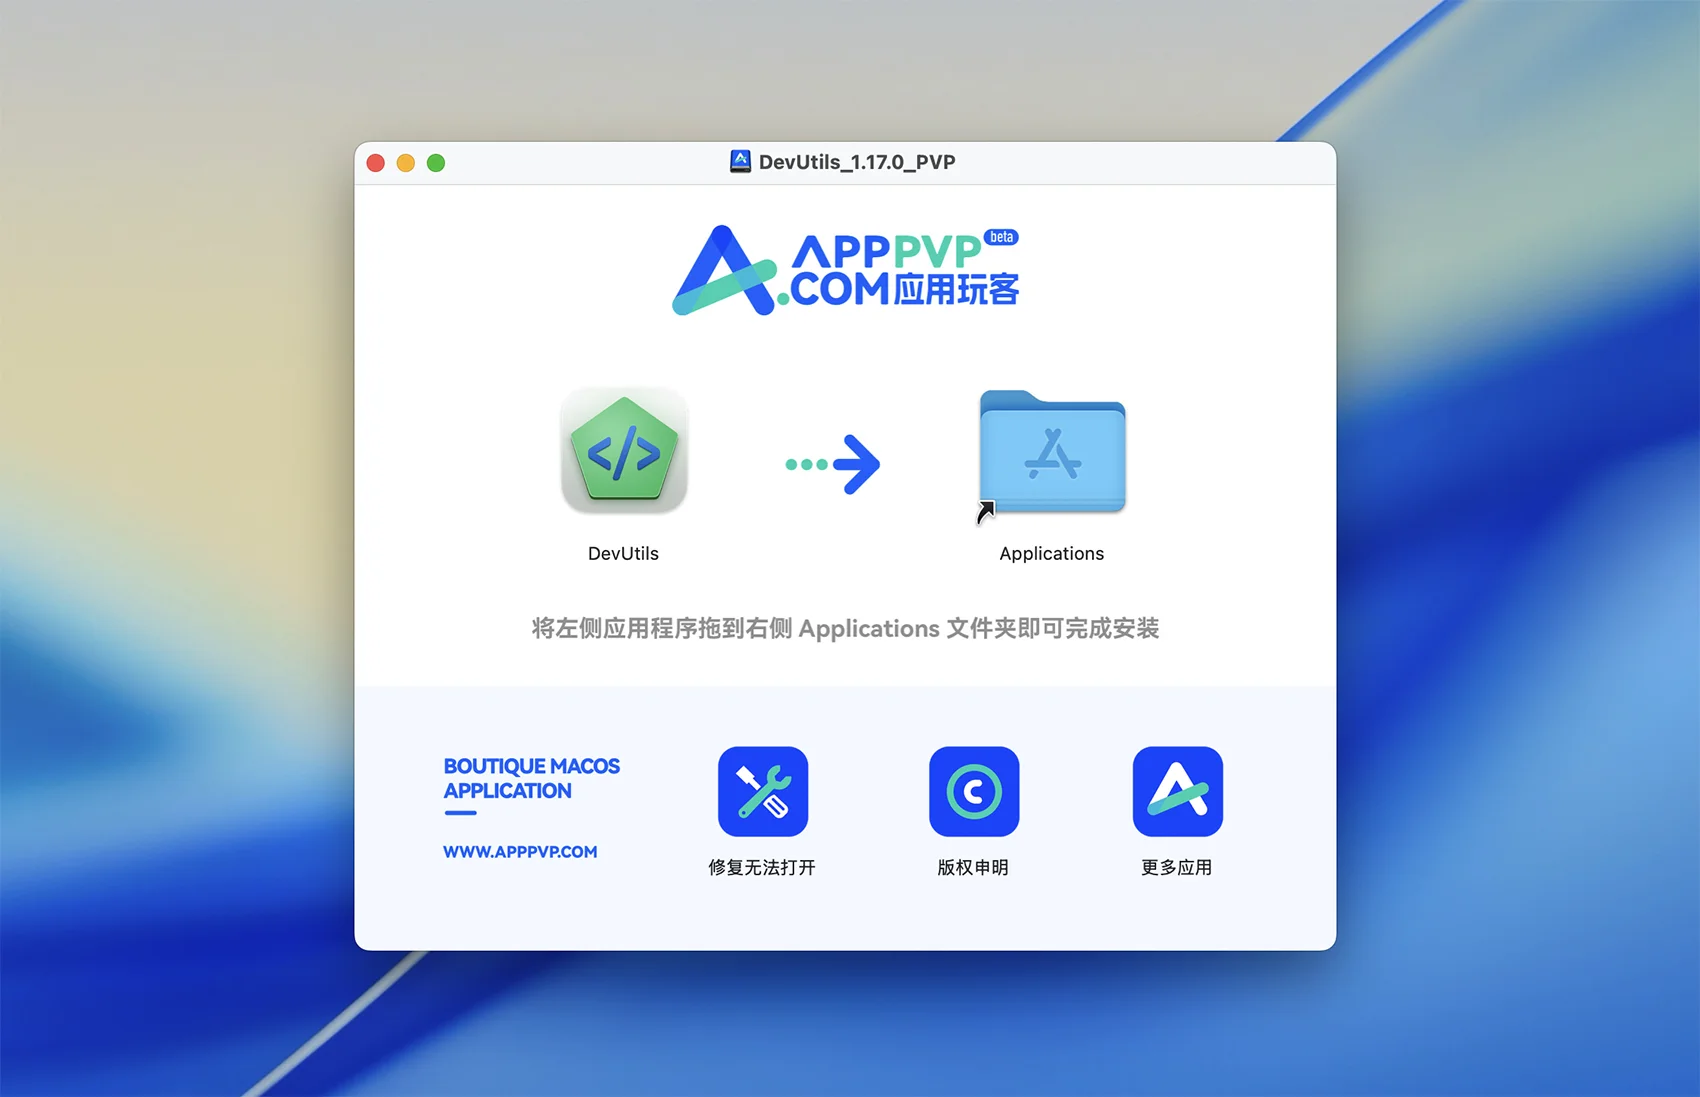Click the beta badge on the logo
This screenshot has width=1700, height=1097.
click(x=1001, y=237)
